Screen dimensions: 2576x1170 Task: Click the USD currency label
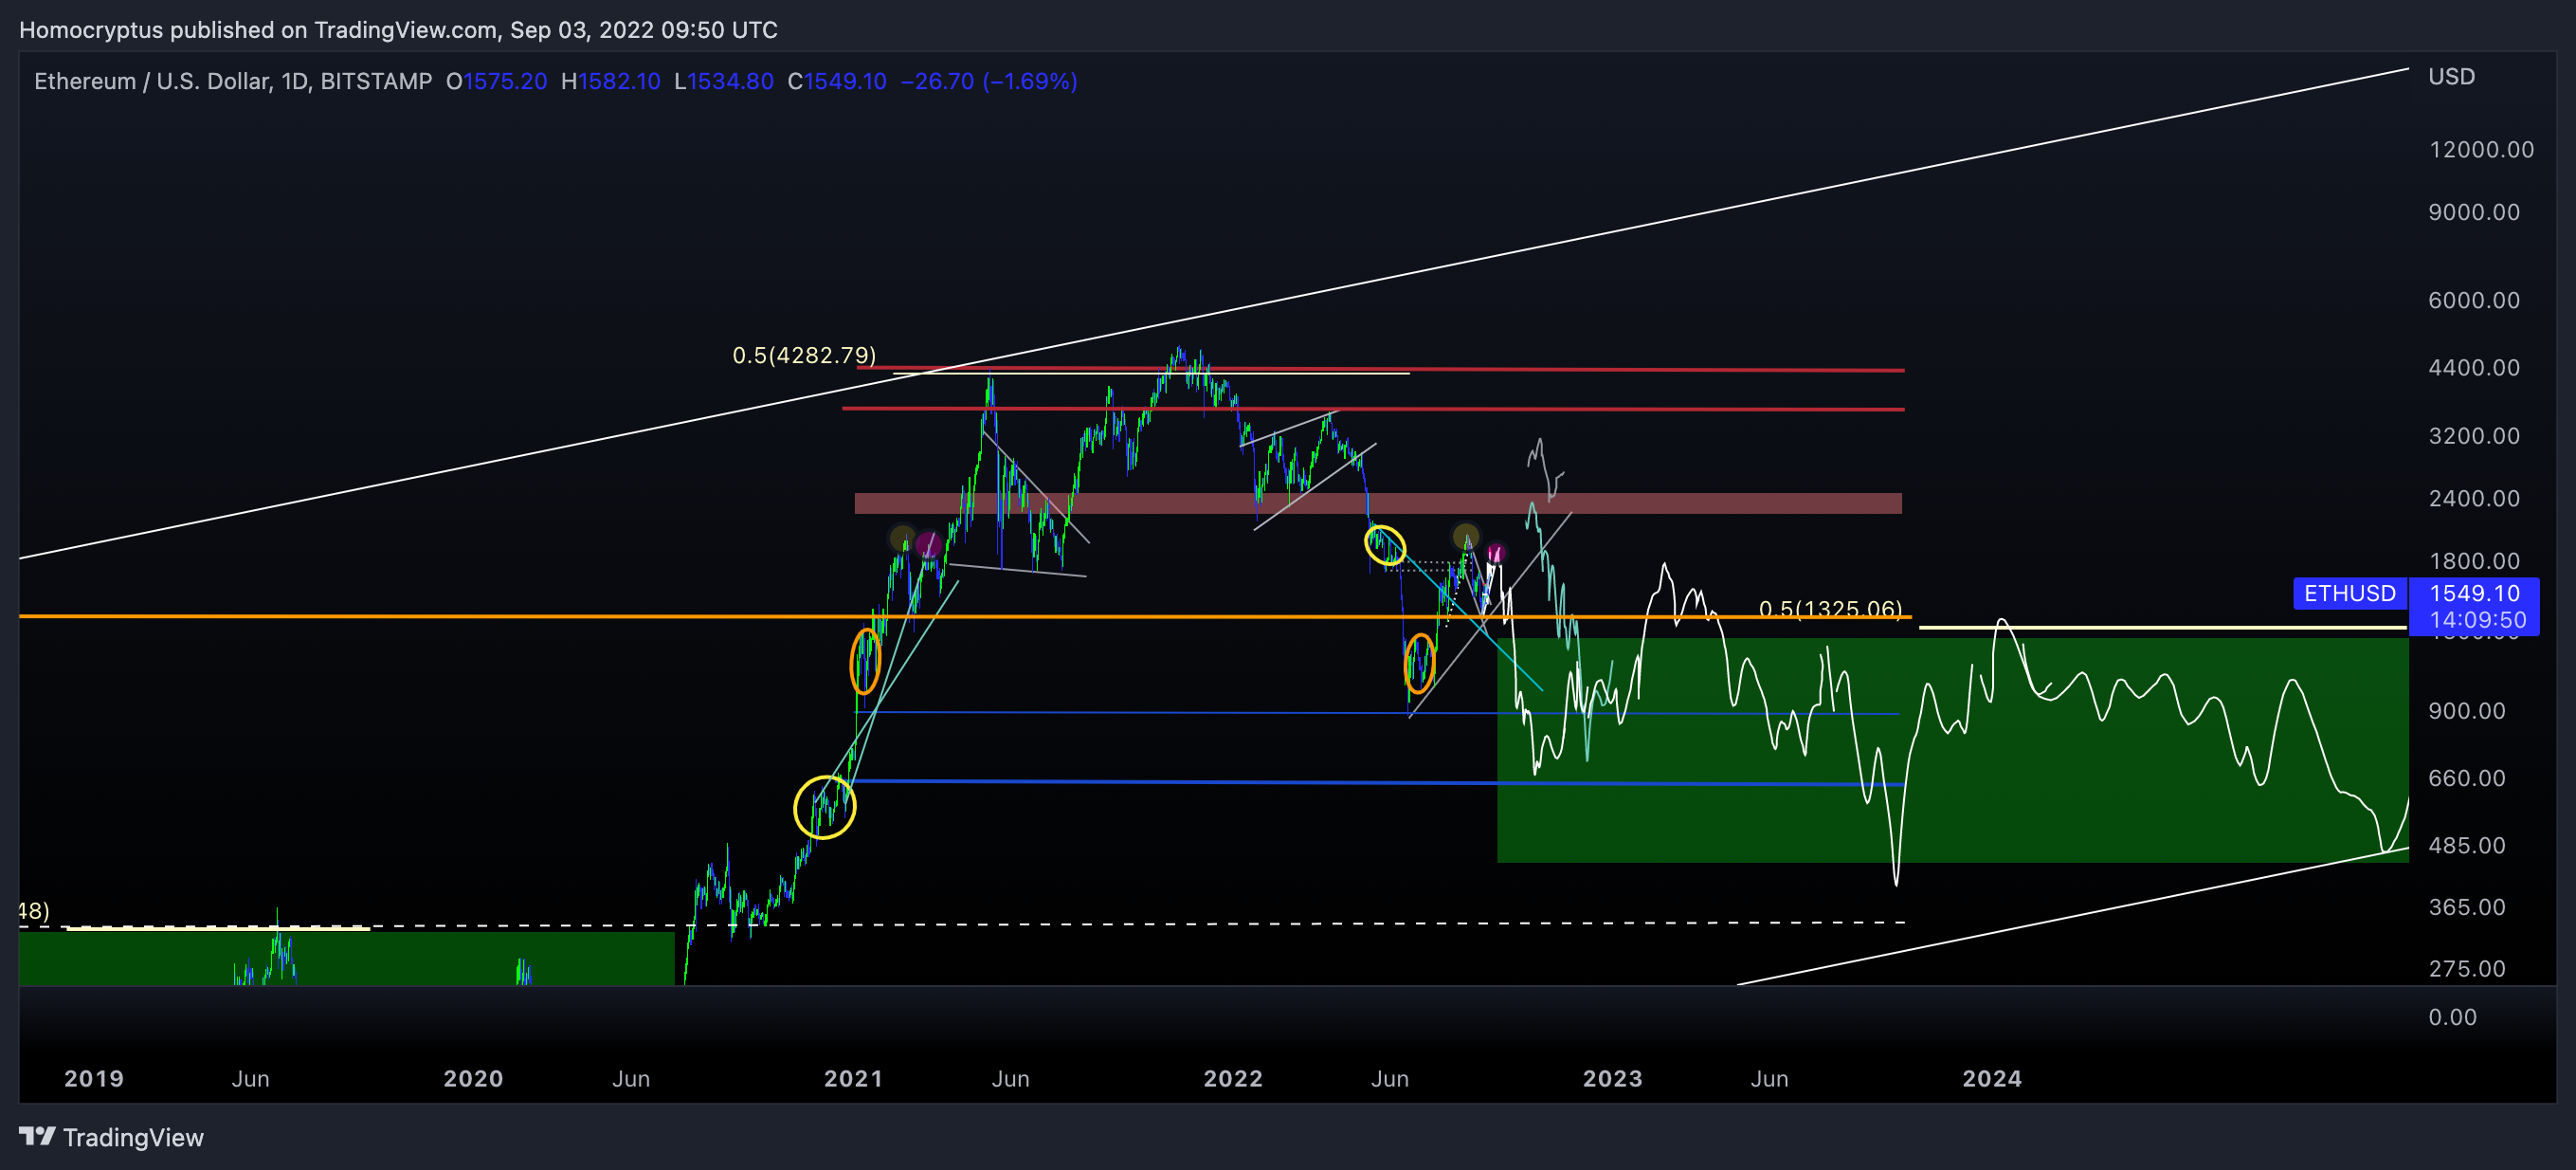(2451, 76)
